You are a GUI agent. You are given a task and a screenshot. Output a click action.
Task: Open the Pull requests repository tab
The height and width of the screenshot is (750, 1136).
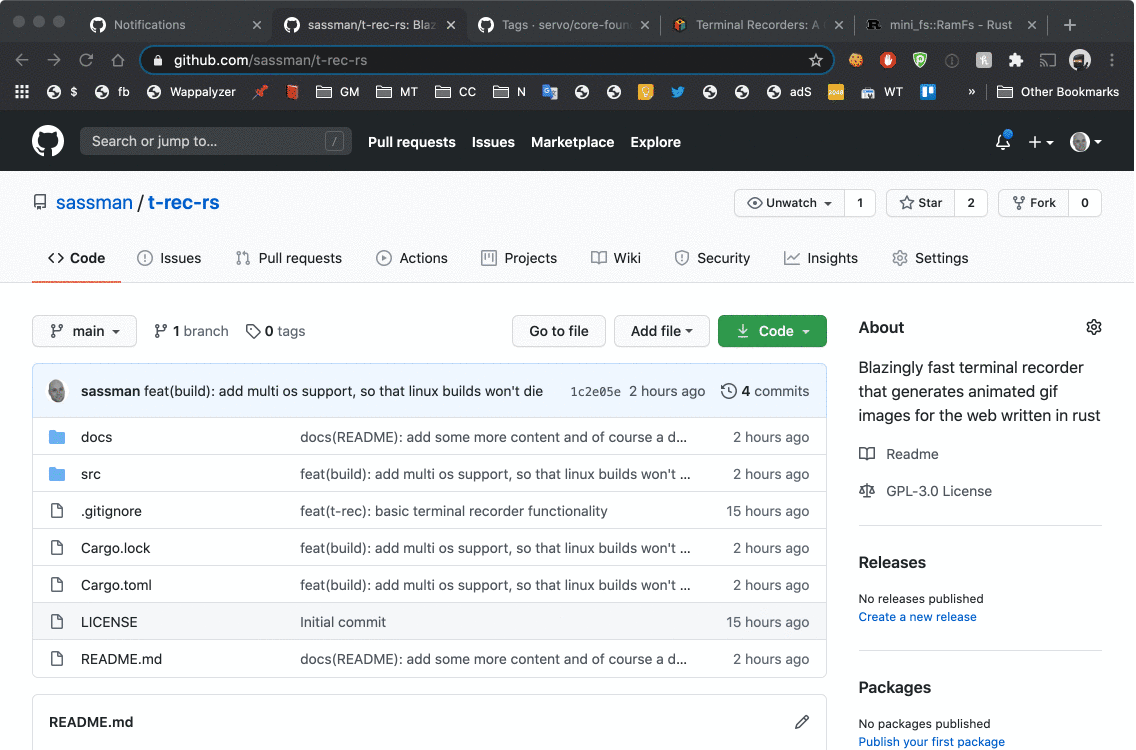pyautogui.click(x=288, y=258)
